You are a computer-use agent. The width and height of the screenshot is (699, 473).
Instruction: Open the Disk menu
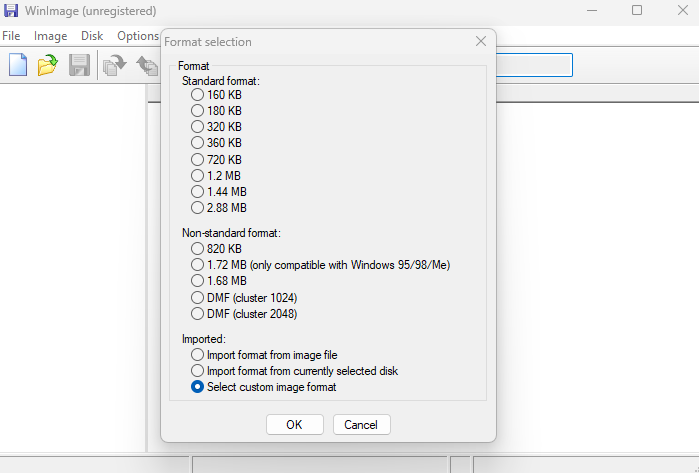92,36
